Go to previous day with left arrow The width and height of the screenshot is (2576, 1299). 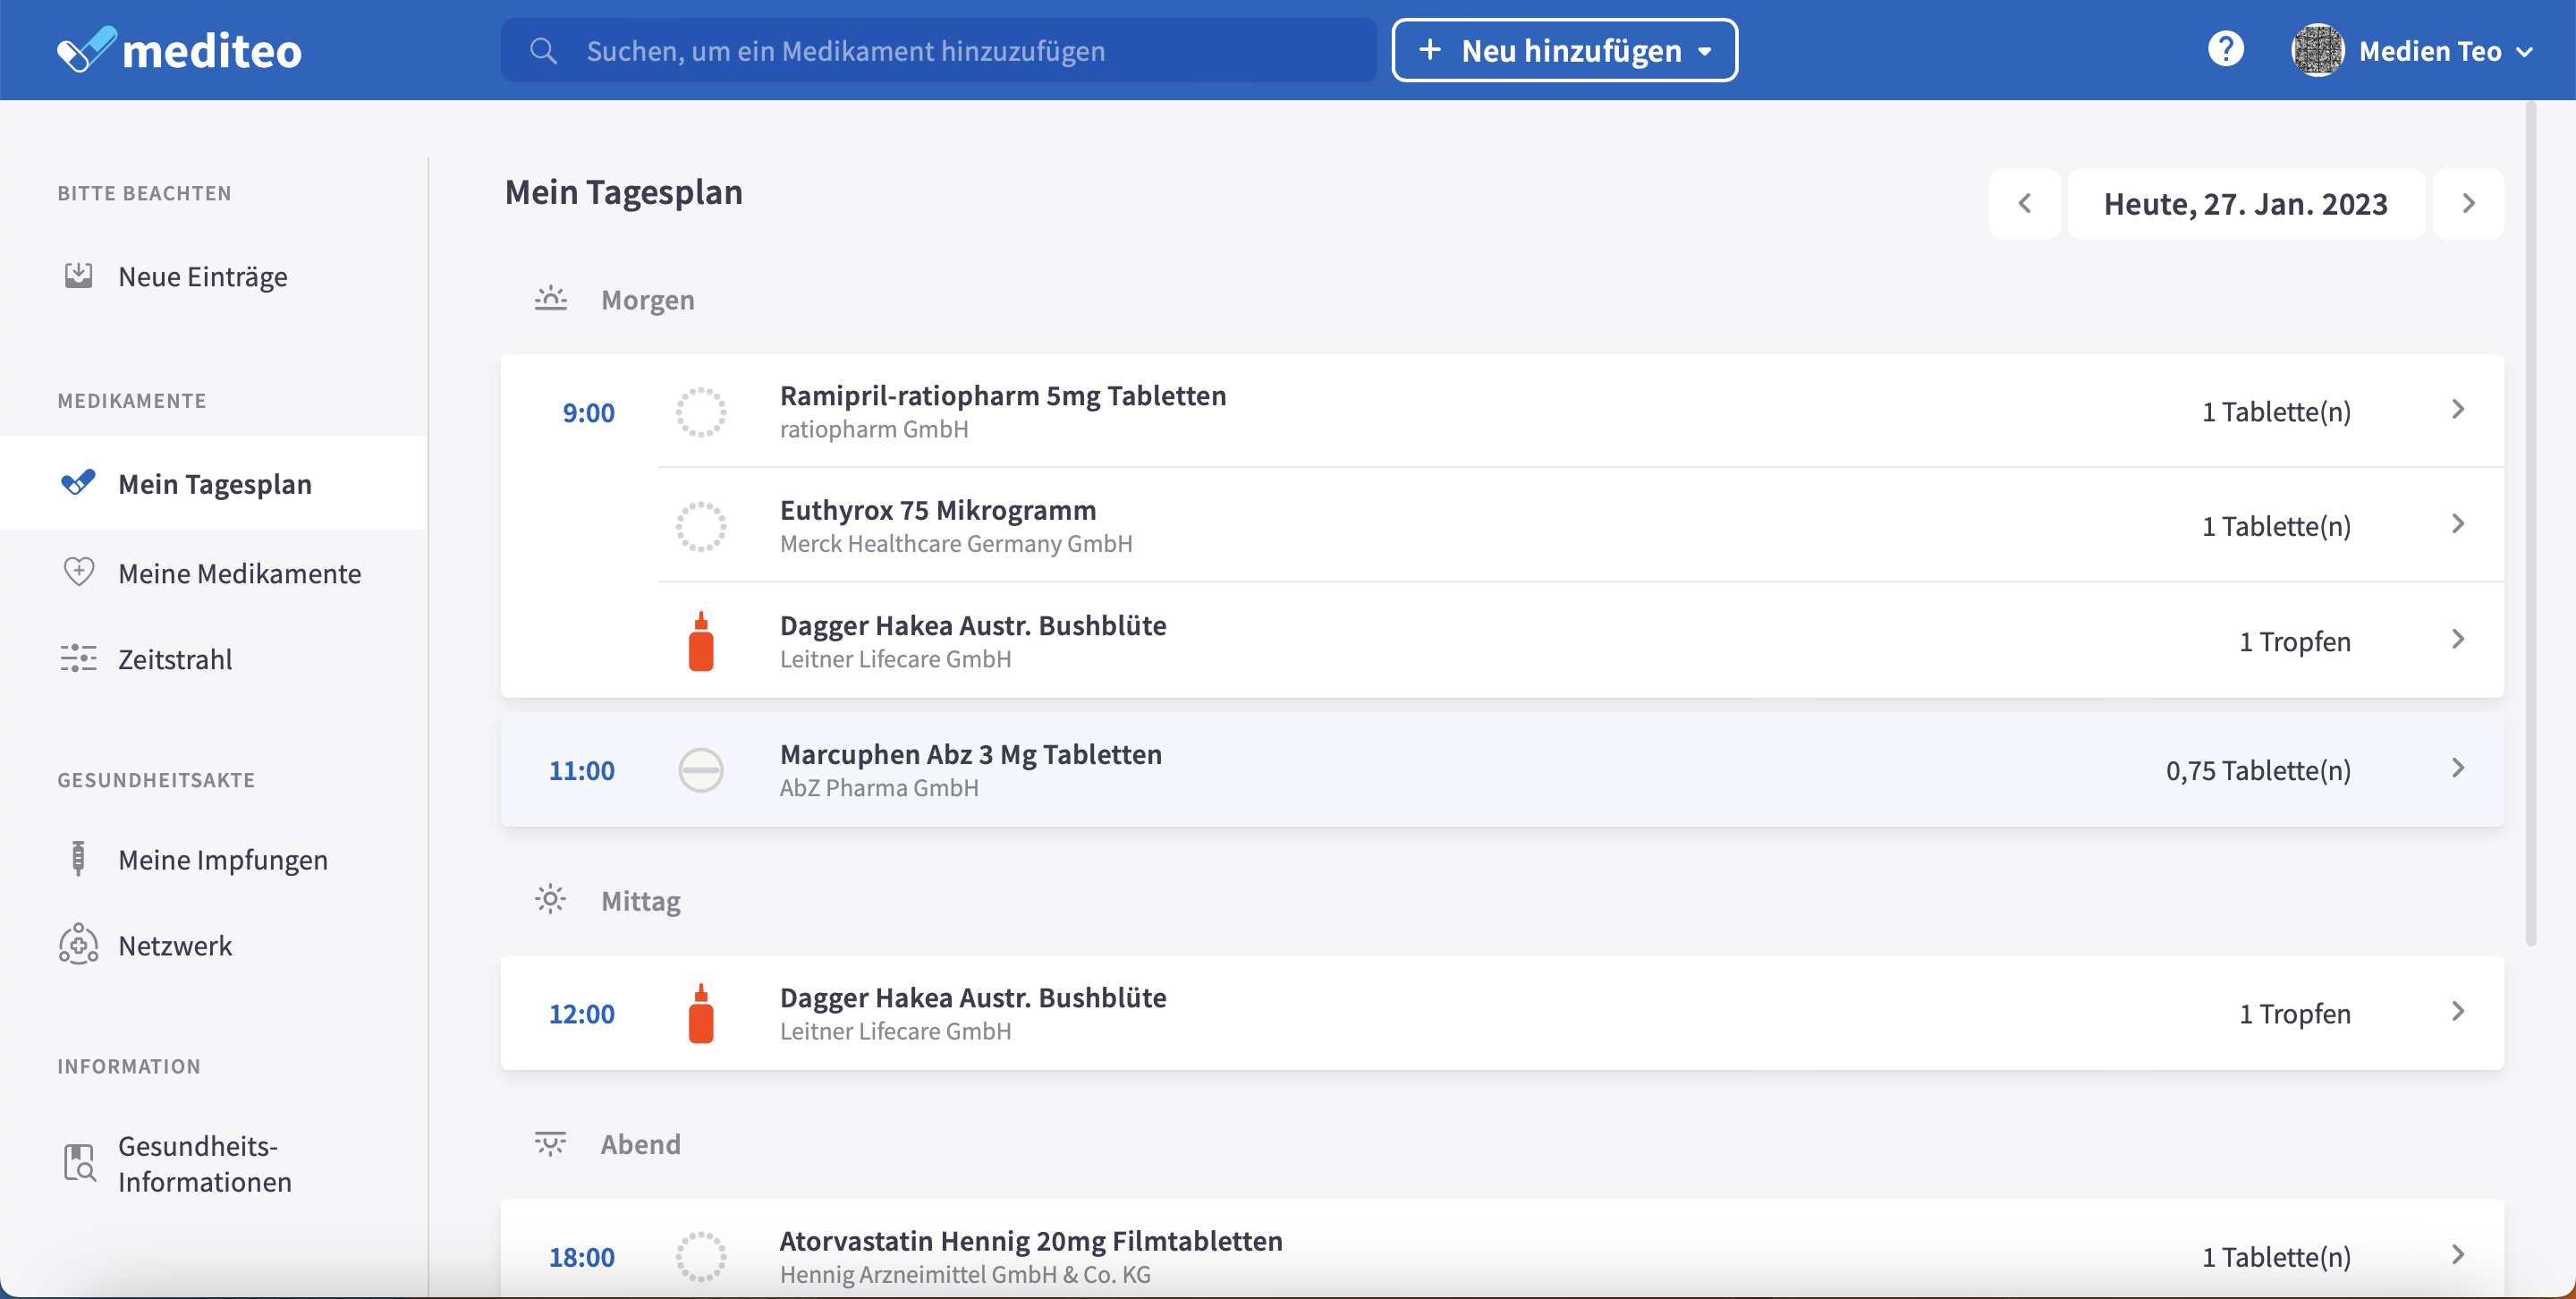tap(2025, 204)
